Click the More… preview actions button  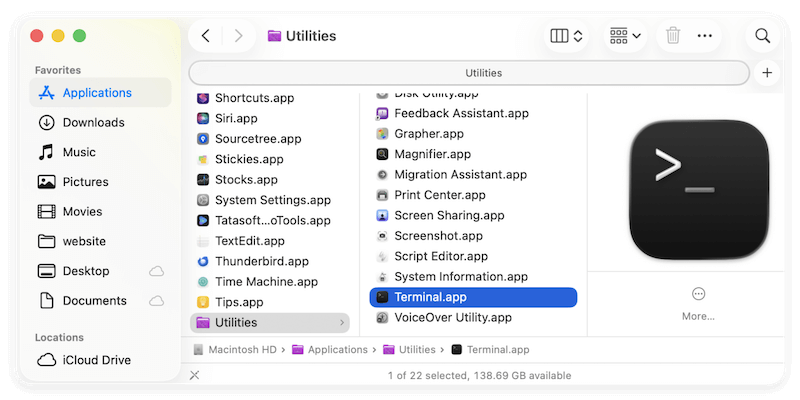click(698, 304)
